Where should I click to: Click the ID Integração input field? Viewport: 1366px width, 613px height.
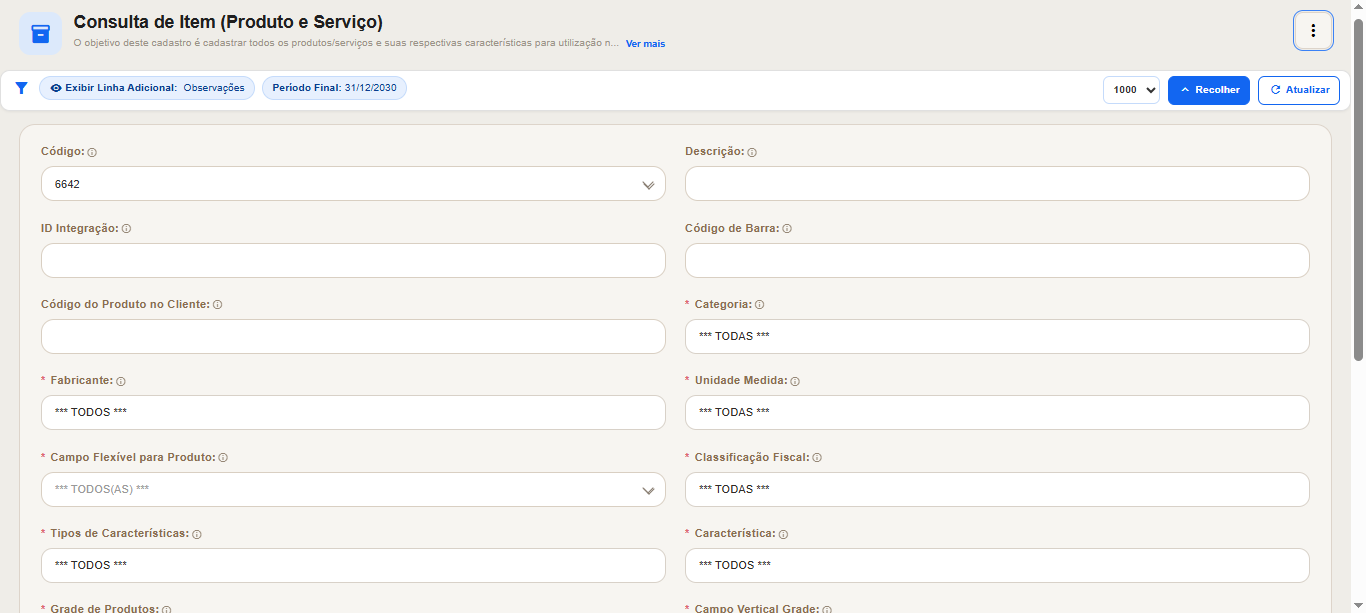353,260
